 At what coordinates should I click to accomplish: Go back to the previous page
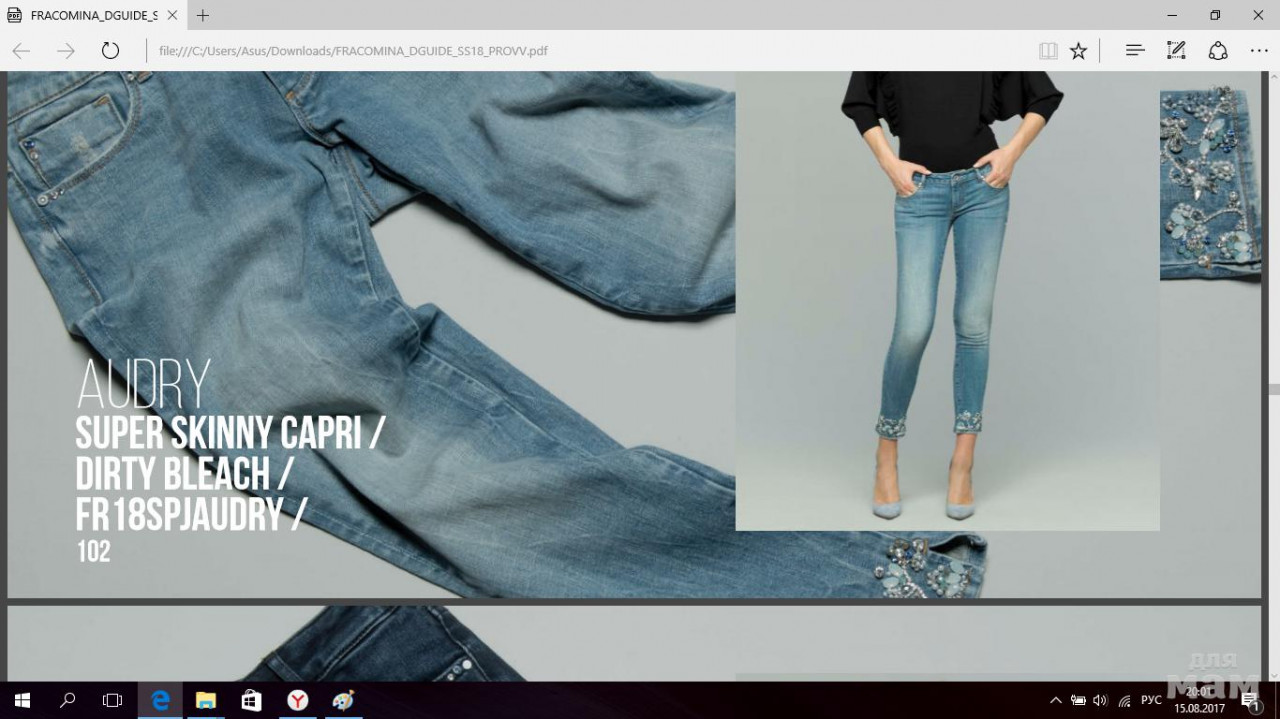point(21,51)
